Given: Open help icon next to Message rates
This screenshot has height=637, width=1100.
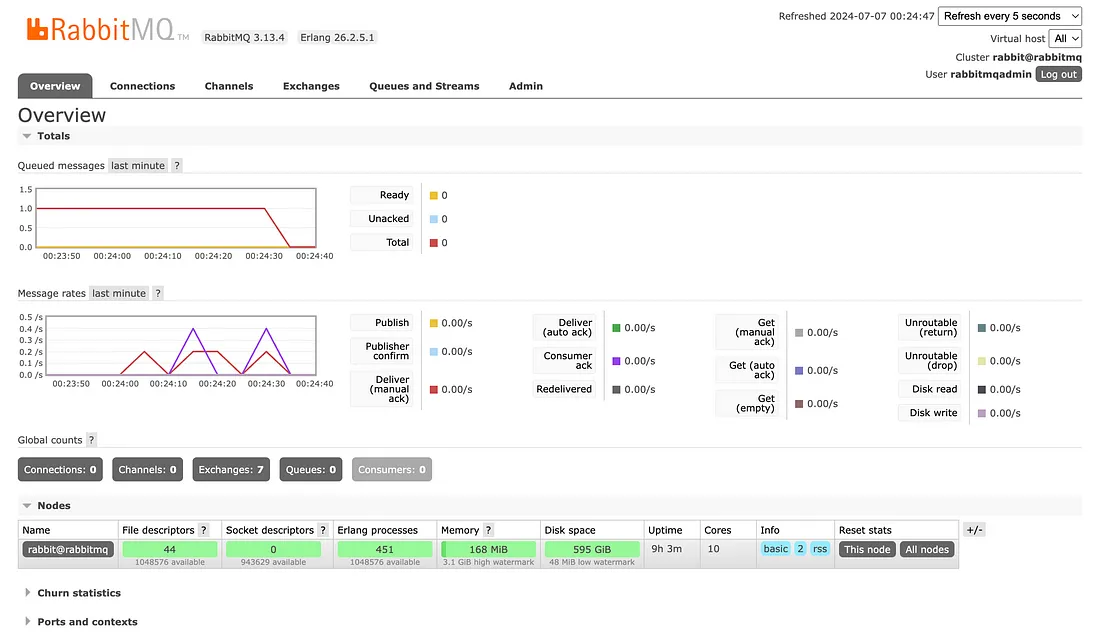Looking at the screenshot, I should (158, 293).
